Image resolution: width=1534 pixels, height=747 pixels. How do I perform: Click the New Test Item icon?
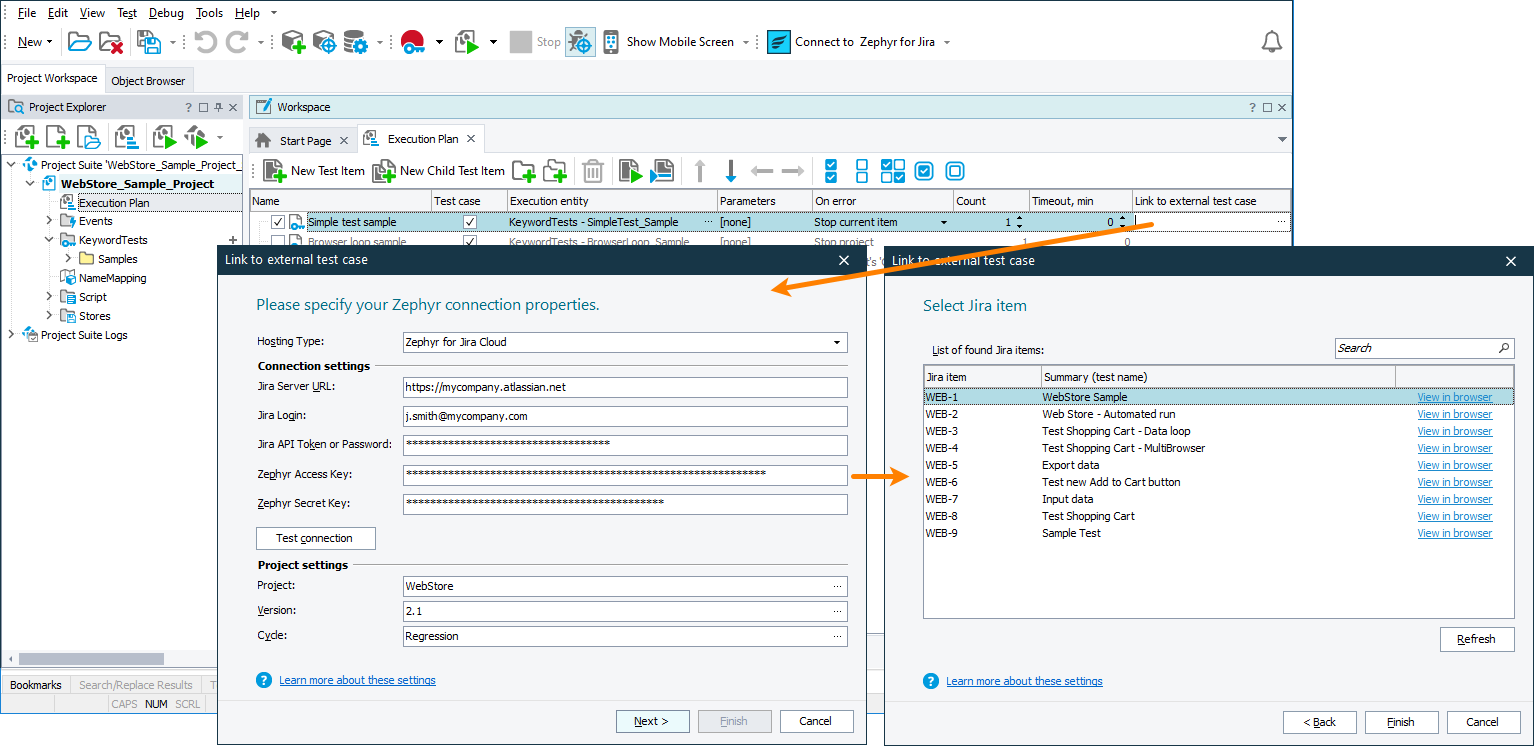273,170
